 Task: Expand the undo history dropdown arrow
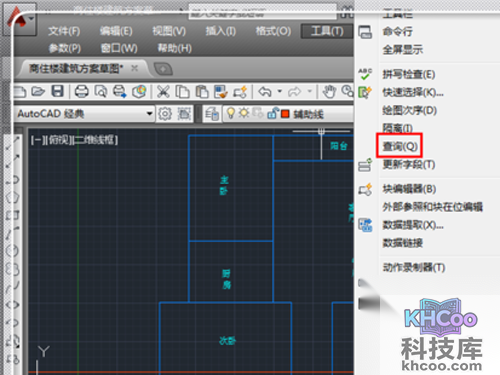point(280,91)
